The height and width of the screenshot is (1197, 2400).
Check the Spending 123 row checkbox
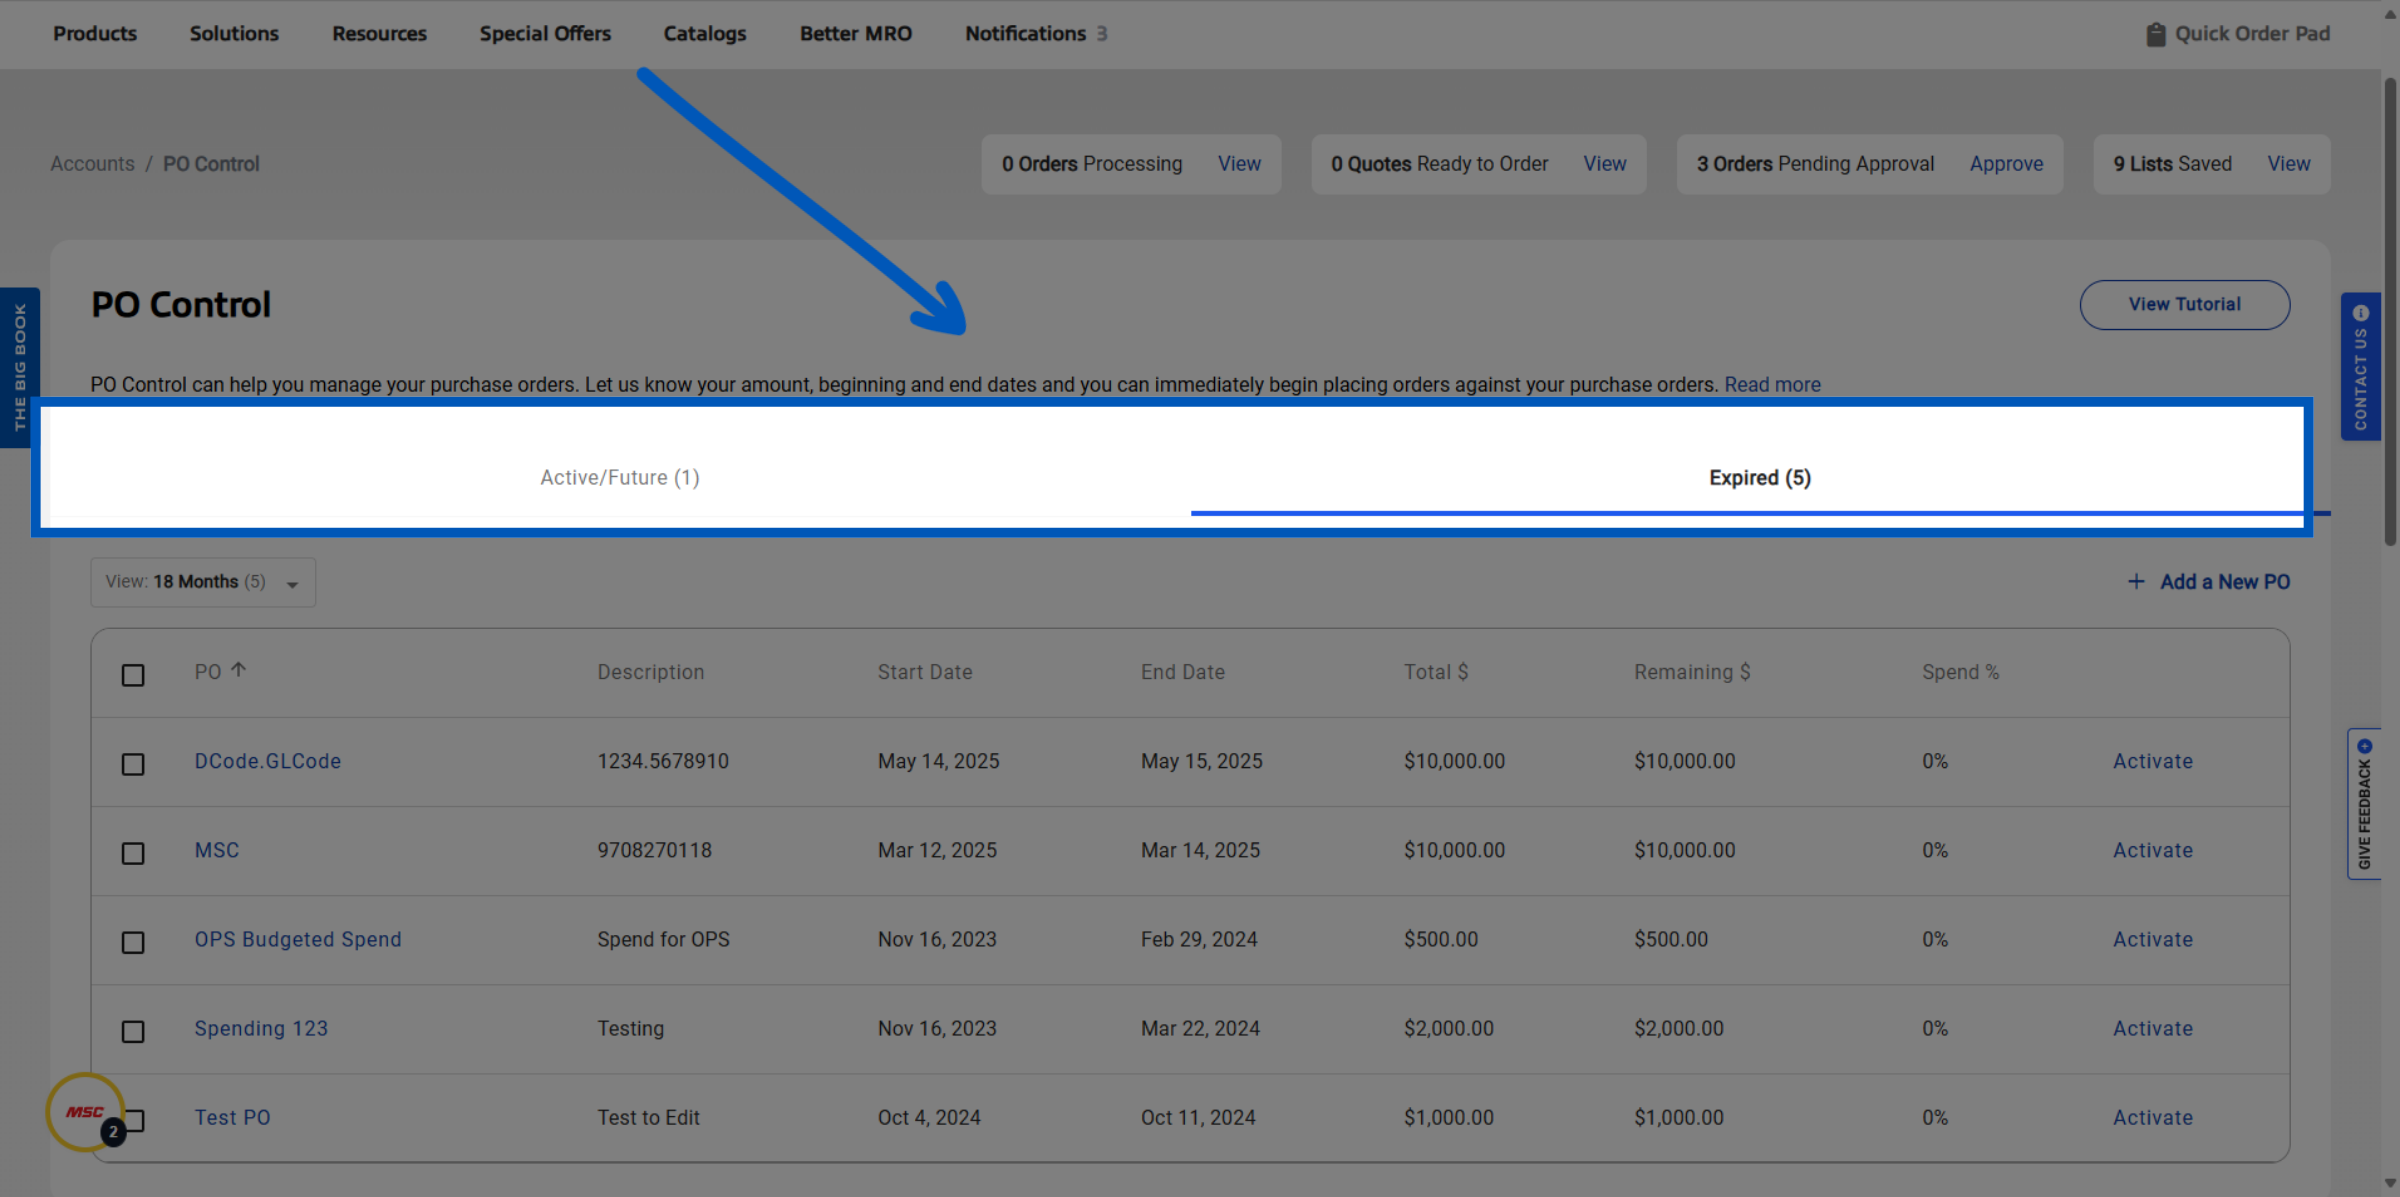tap(133, 1031)
